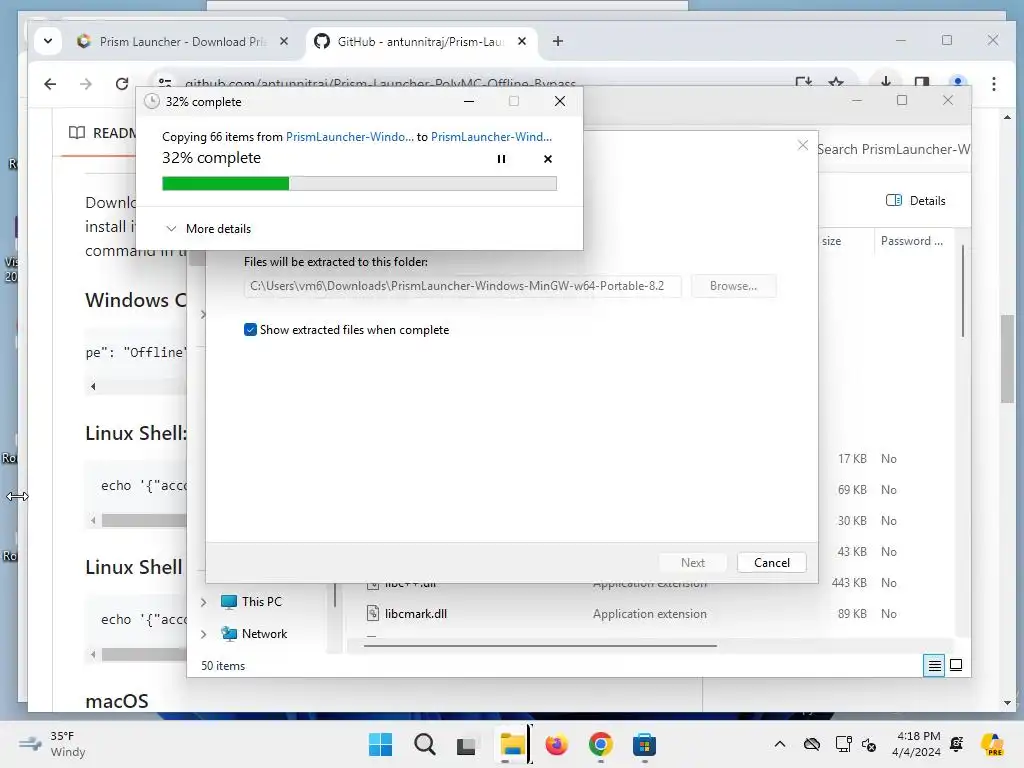Close the GitHub browser tab
Image resolution: width=1024 pixels, height=768 pixels.
click(522, 41)
